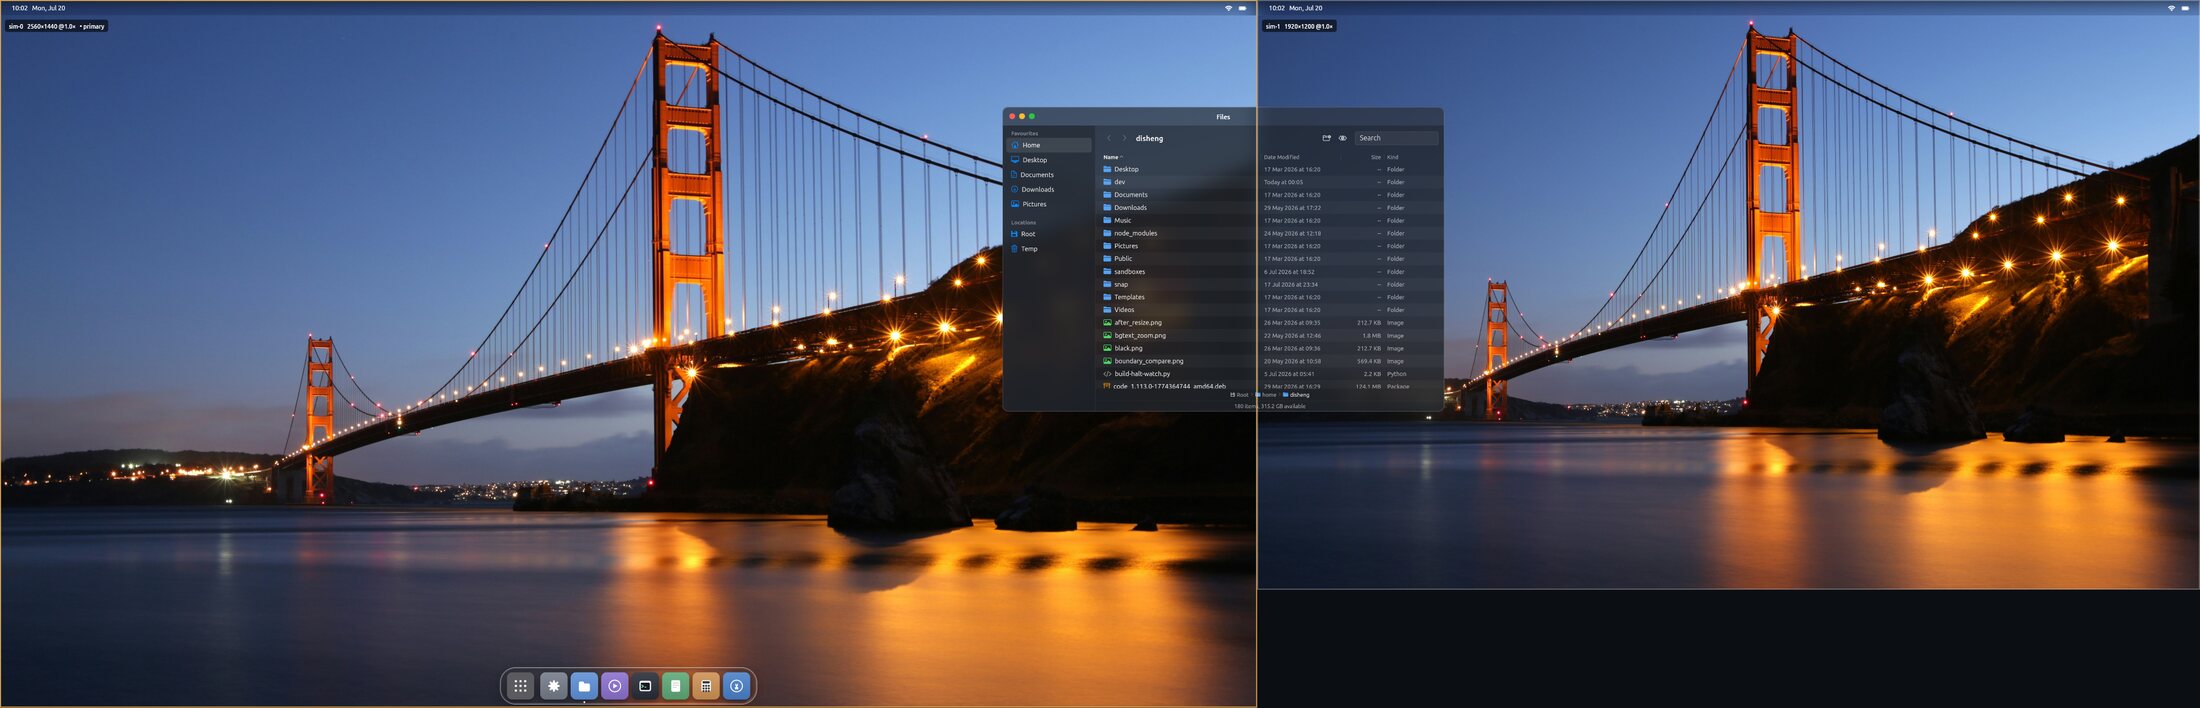Open the app grid launcher in dock

coord(521,686)
